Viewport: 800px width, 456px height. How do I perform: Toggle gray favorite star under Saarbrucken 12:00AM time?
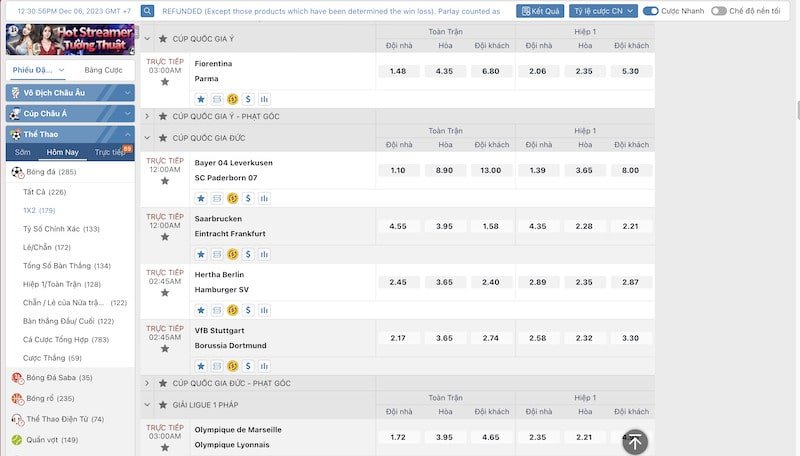pos(165,237)
